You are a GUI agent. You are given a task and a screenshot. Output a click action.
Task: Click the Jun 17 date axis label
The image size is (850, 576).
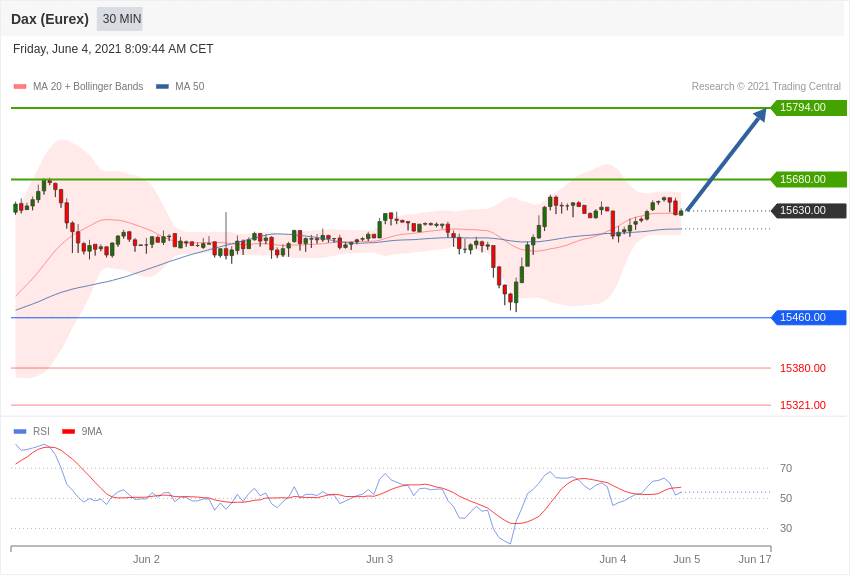click(755, 559)
